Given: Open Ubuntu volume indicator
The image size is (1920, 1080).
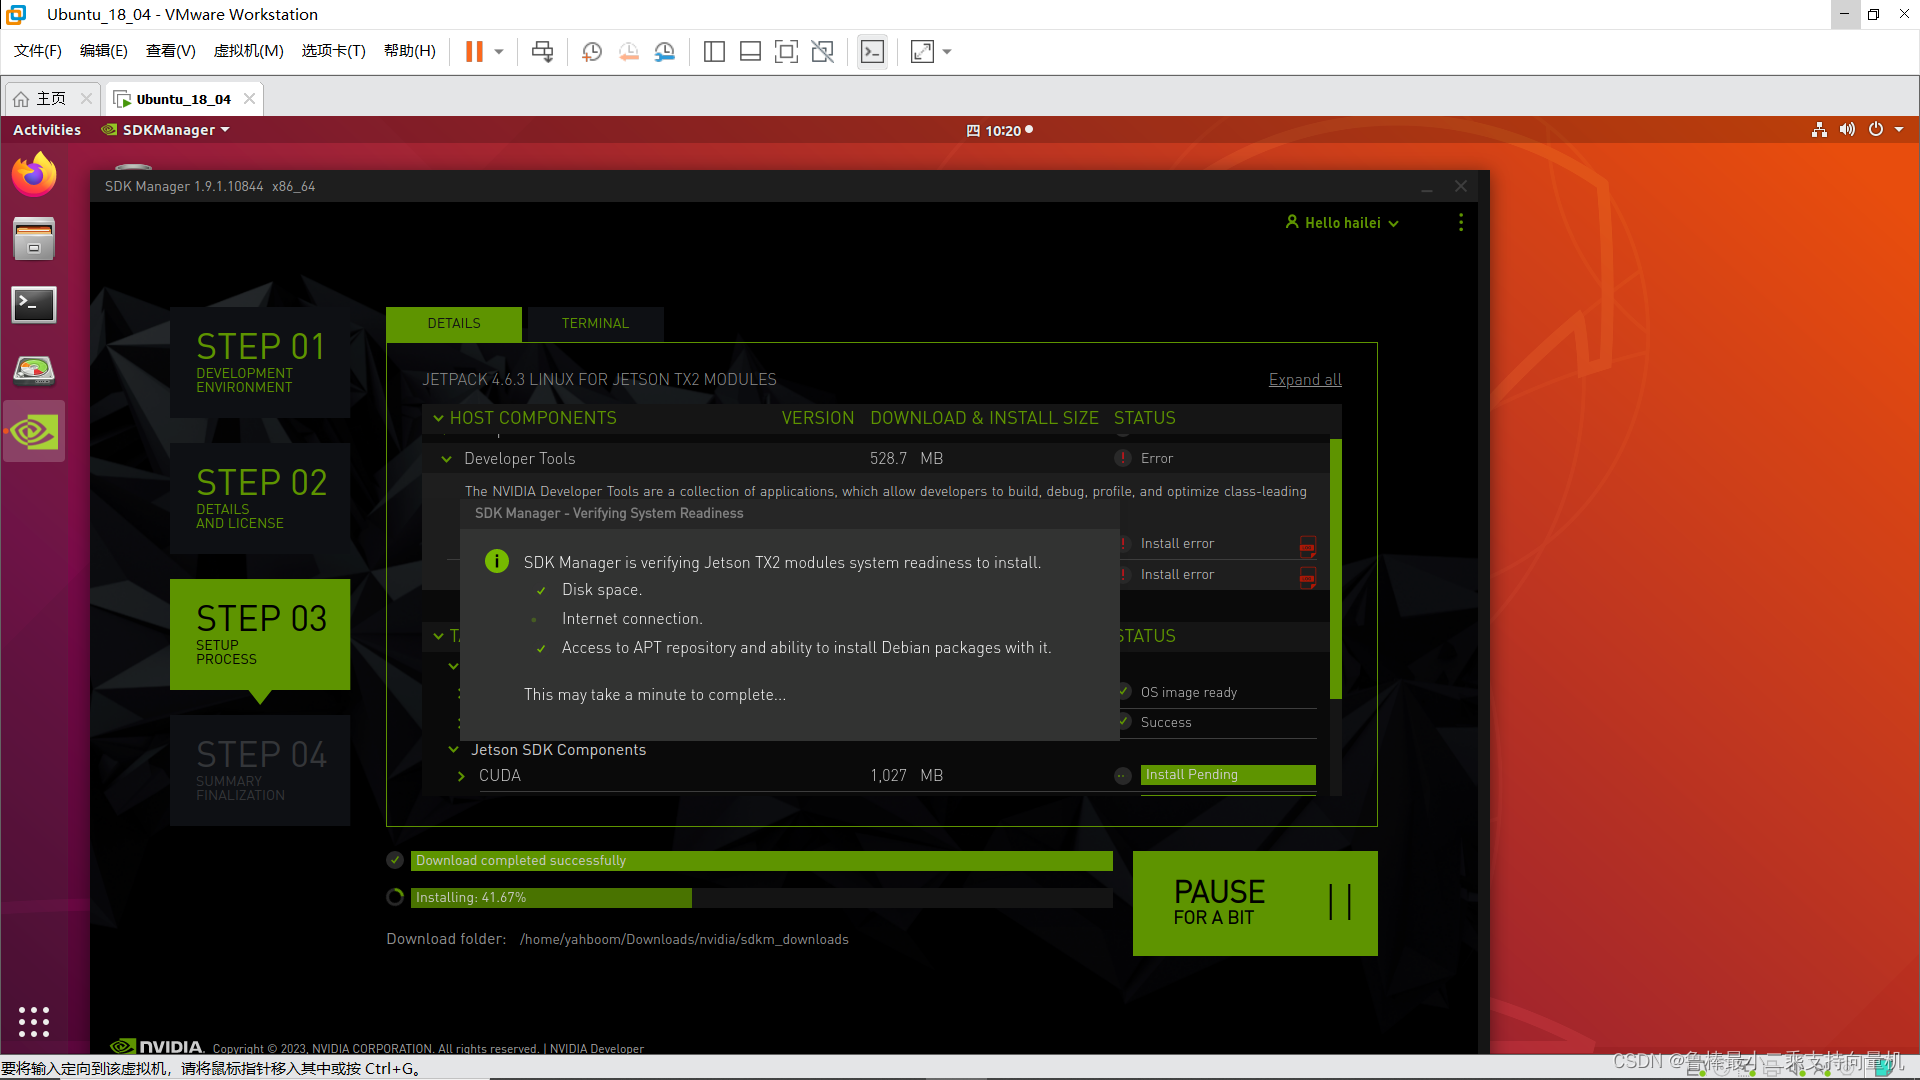Looking at the screenshot, I should tap(1847, 130).
